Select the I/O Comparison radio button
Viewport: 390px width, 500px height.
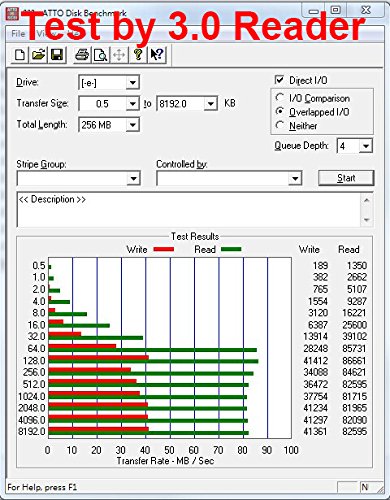pos(280,98)
